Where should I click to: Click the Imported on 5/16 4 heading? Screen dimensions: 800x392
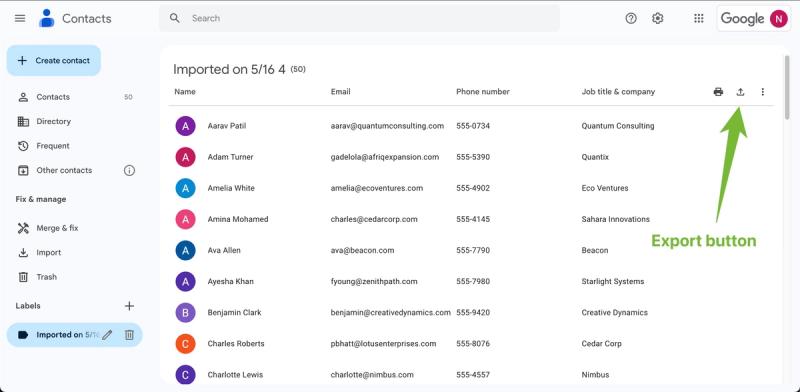(x=229, y=69)
